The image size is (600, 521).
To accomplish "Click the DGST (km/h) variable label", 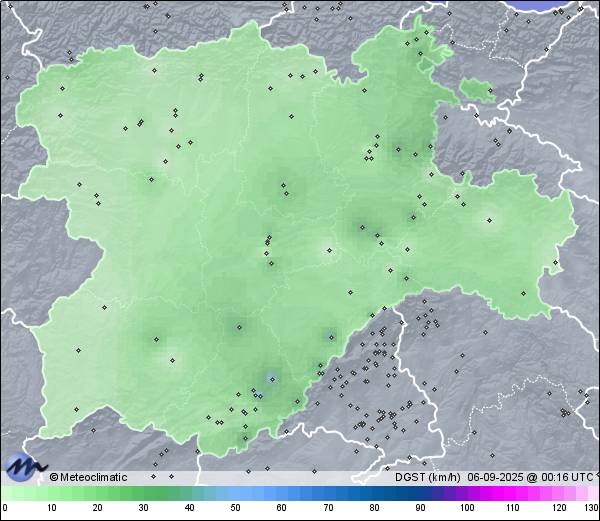I will pos(427,477).
